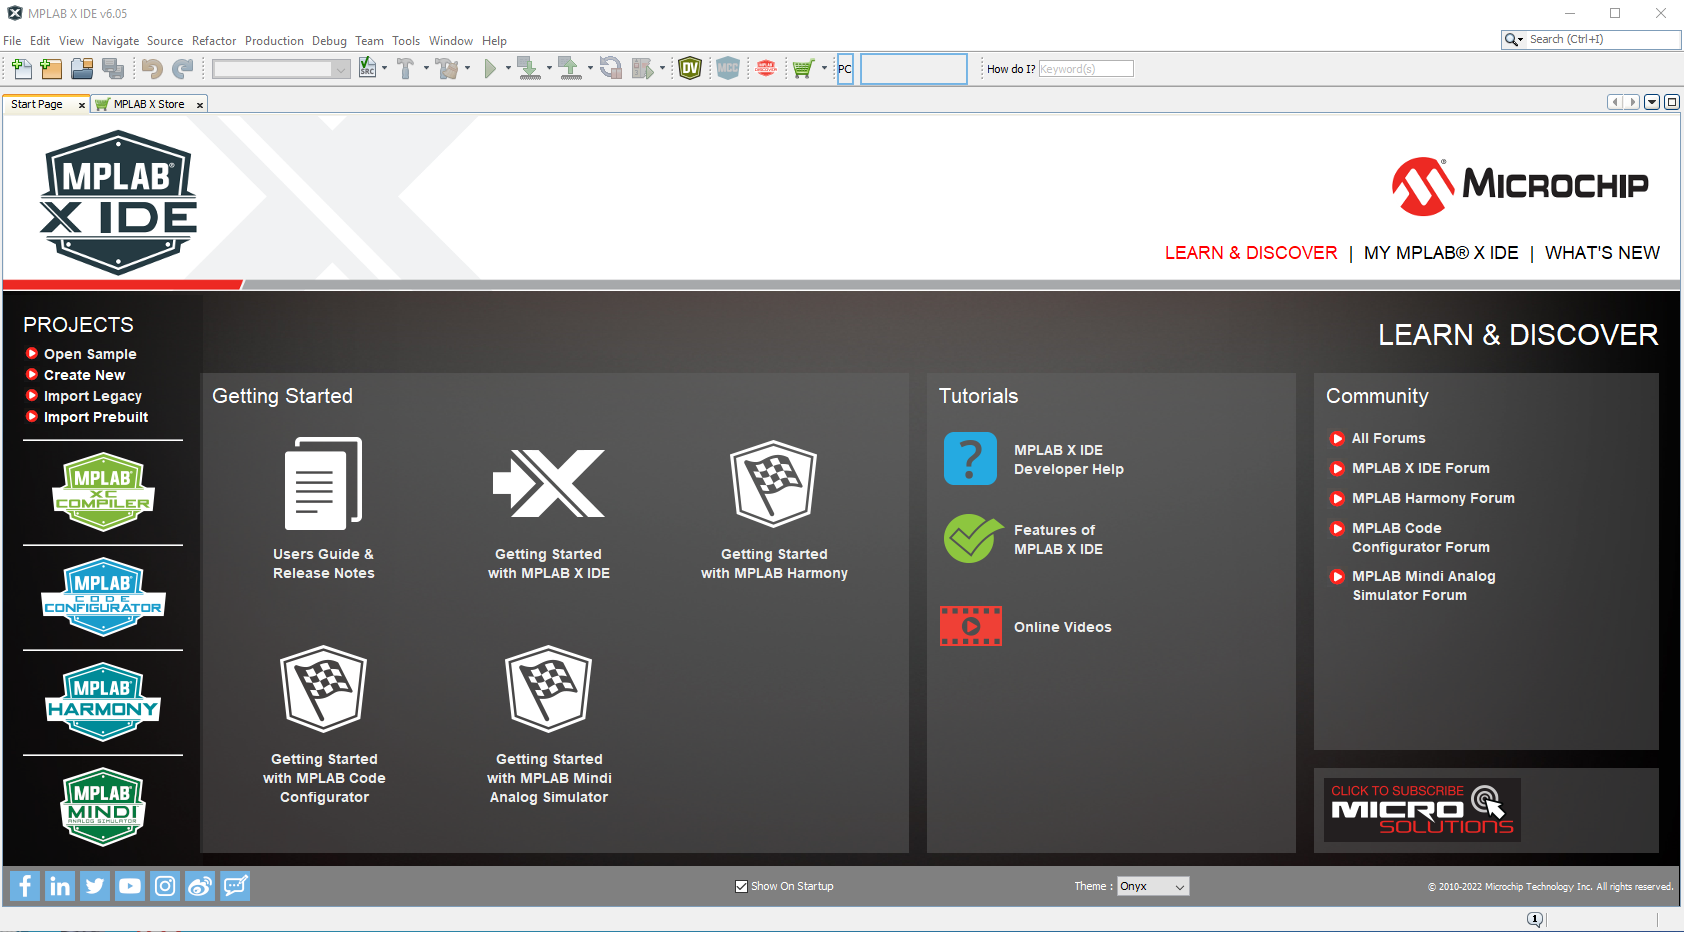Open the Production menu
The height and width of the screenshot is (932, 1684).
tap(274, 41)
